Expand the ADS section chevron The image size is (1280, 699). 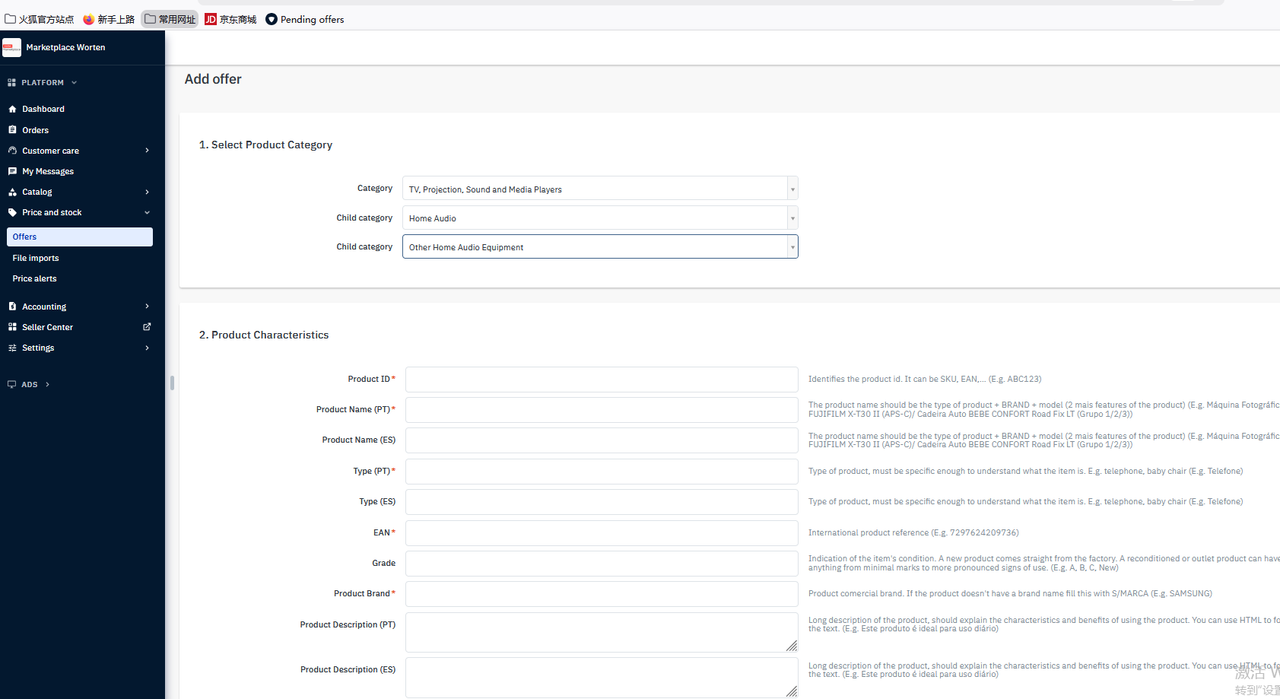(x=47, y=384)
